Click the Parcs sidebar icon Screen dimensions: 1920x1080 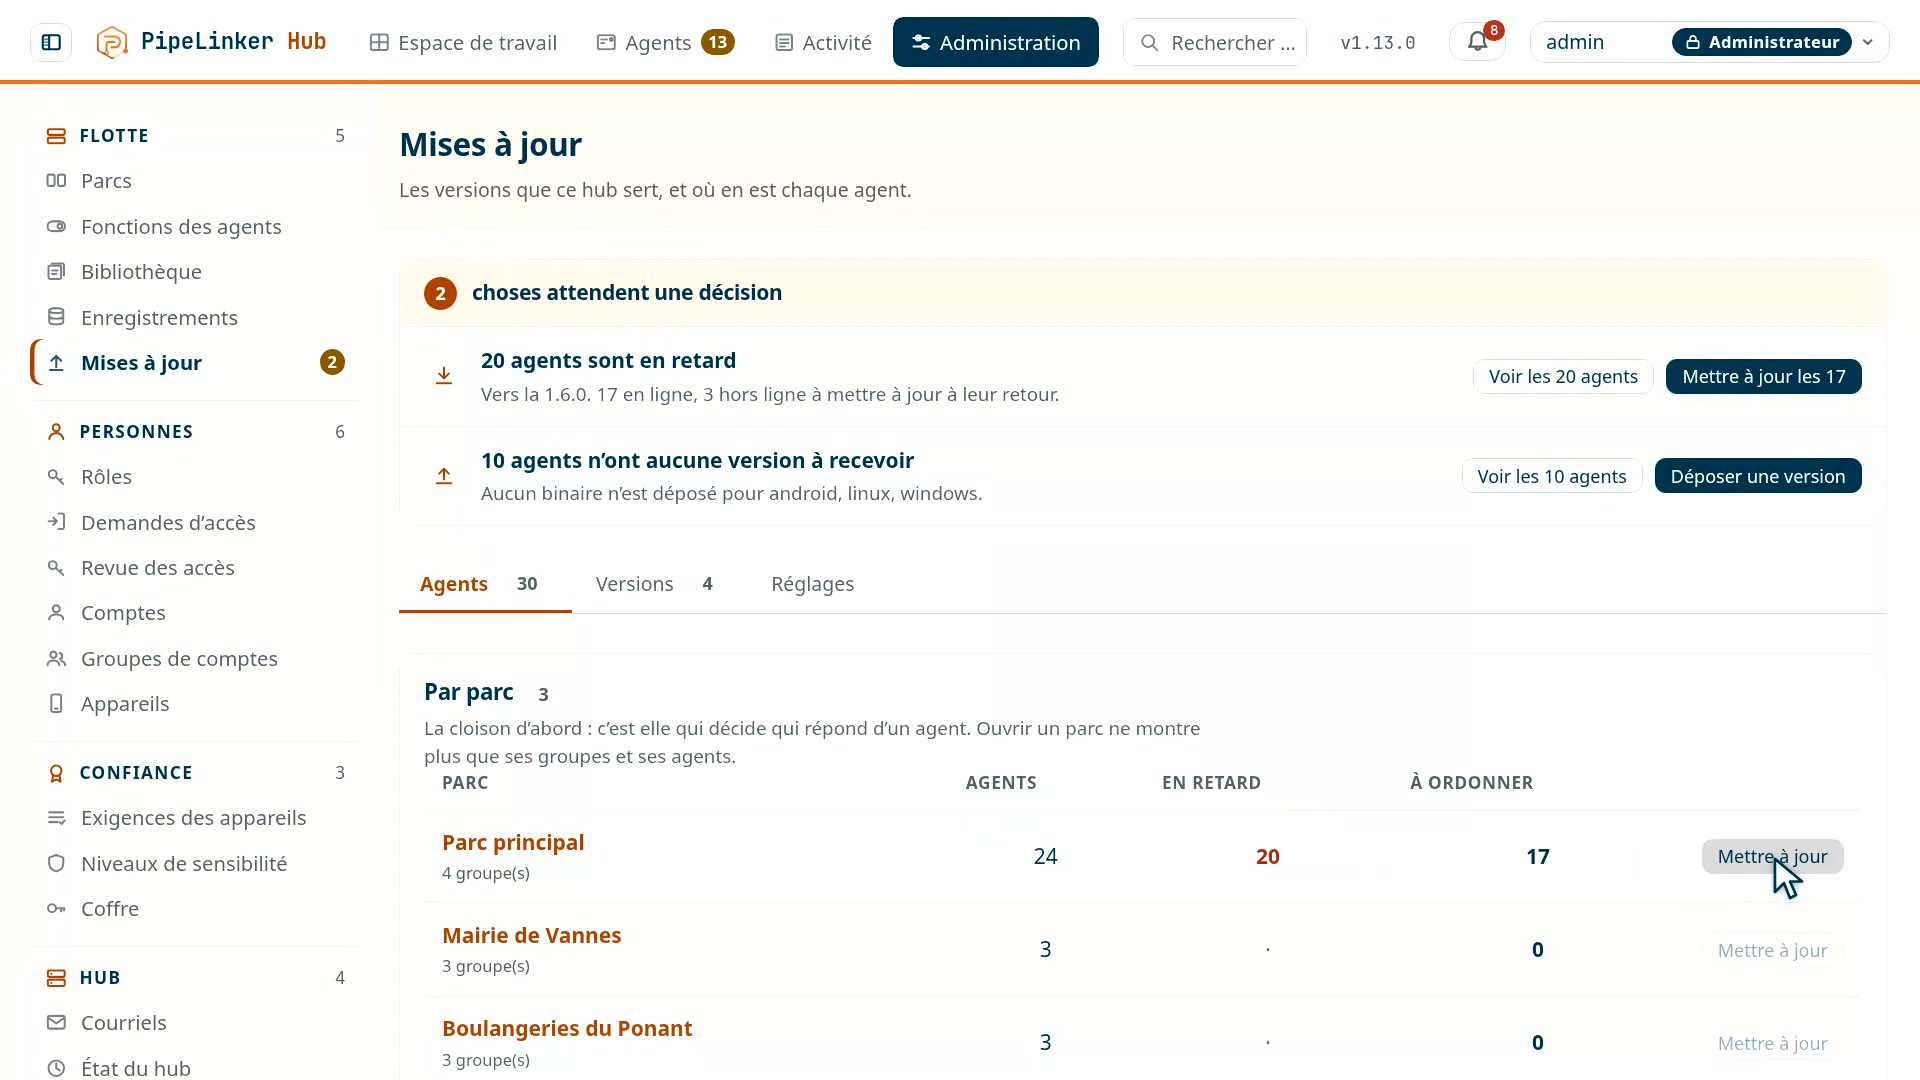coord(56,181)
